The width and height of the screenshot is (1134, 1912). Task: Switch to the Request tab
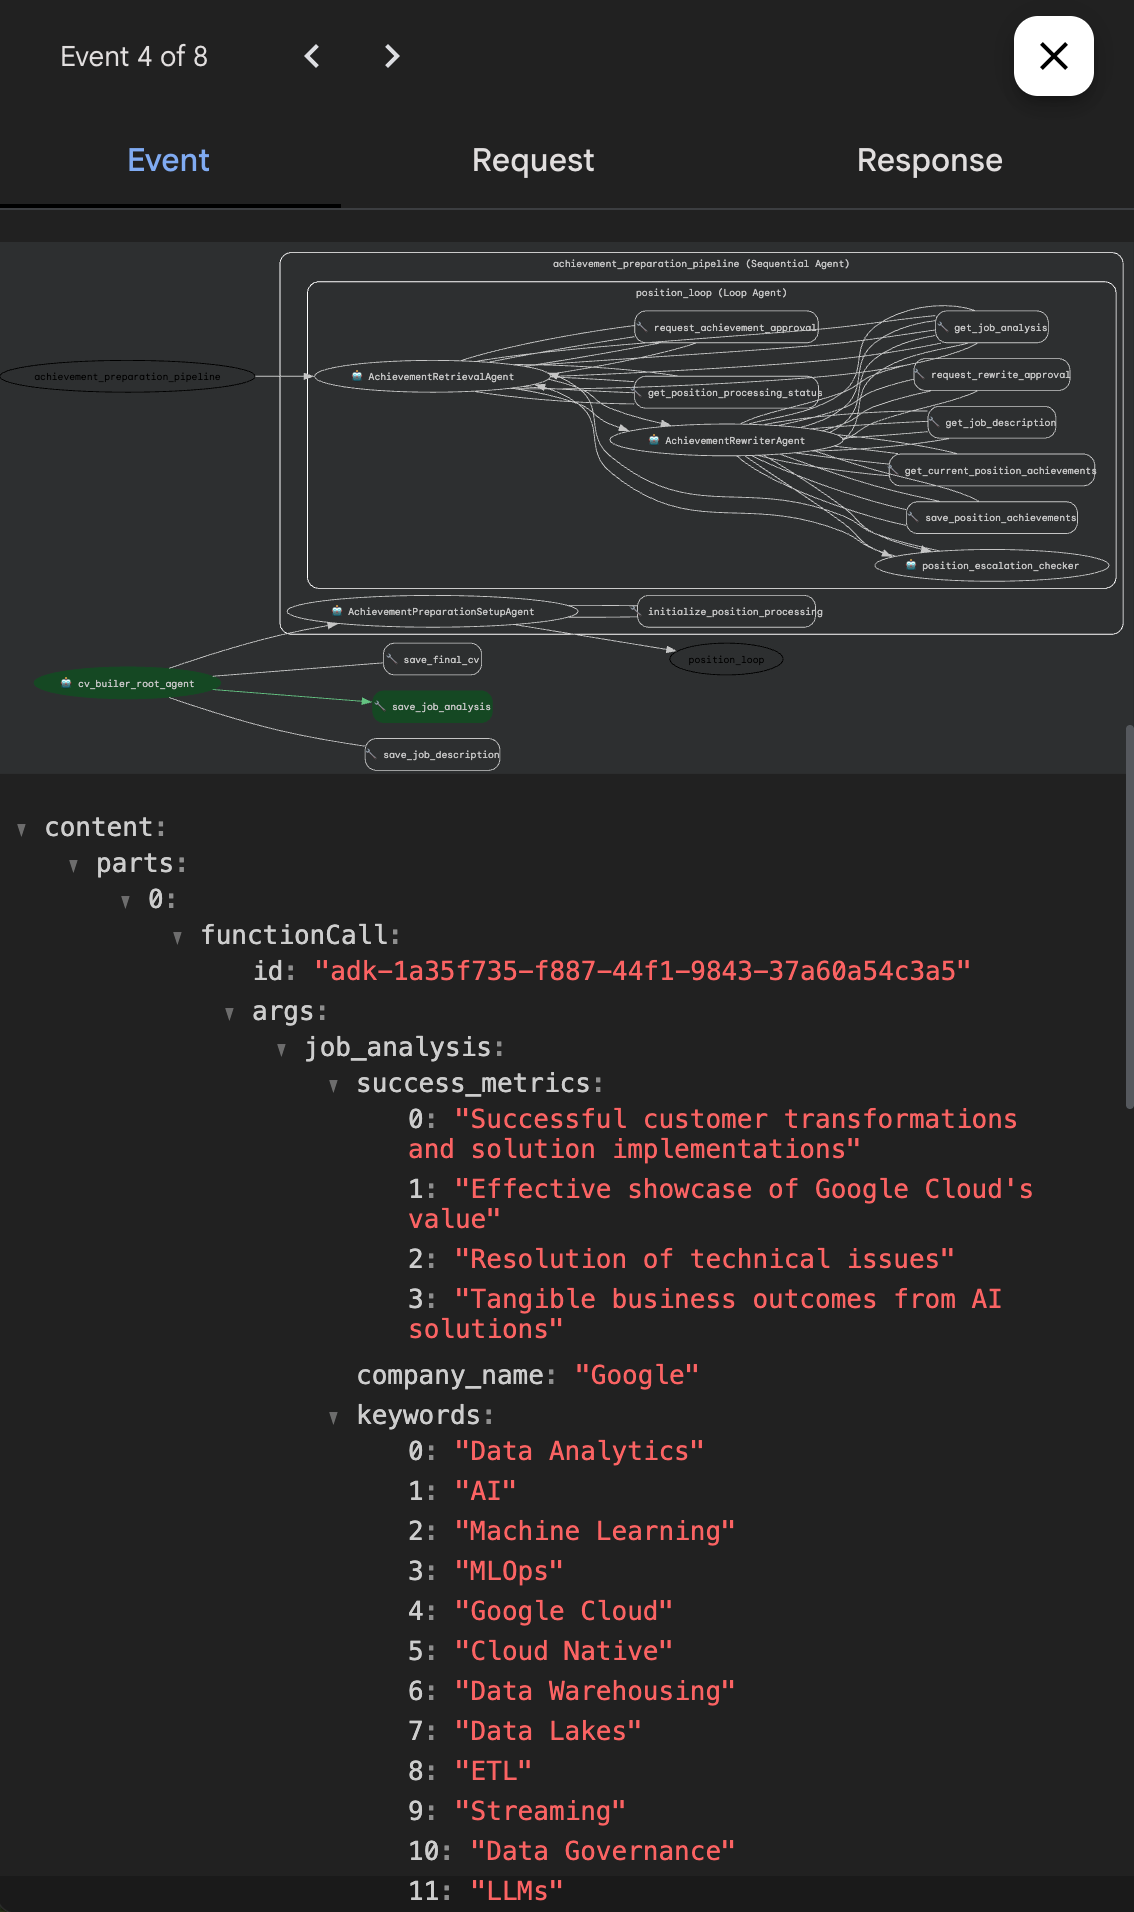click(x=532, y=160)
